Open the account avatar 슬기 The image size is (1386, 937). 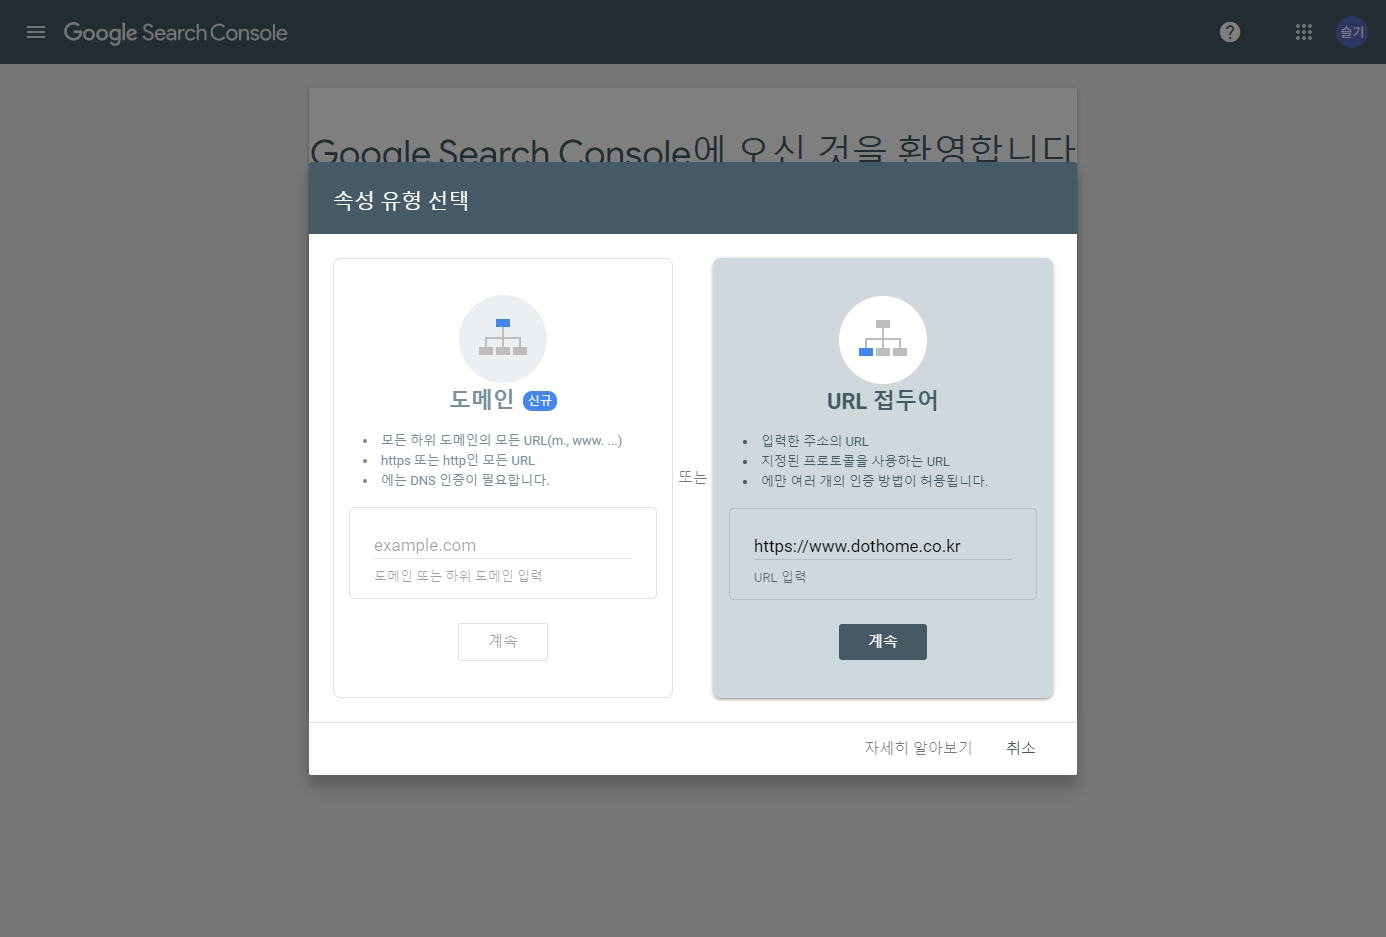1352,32
